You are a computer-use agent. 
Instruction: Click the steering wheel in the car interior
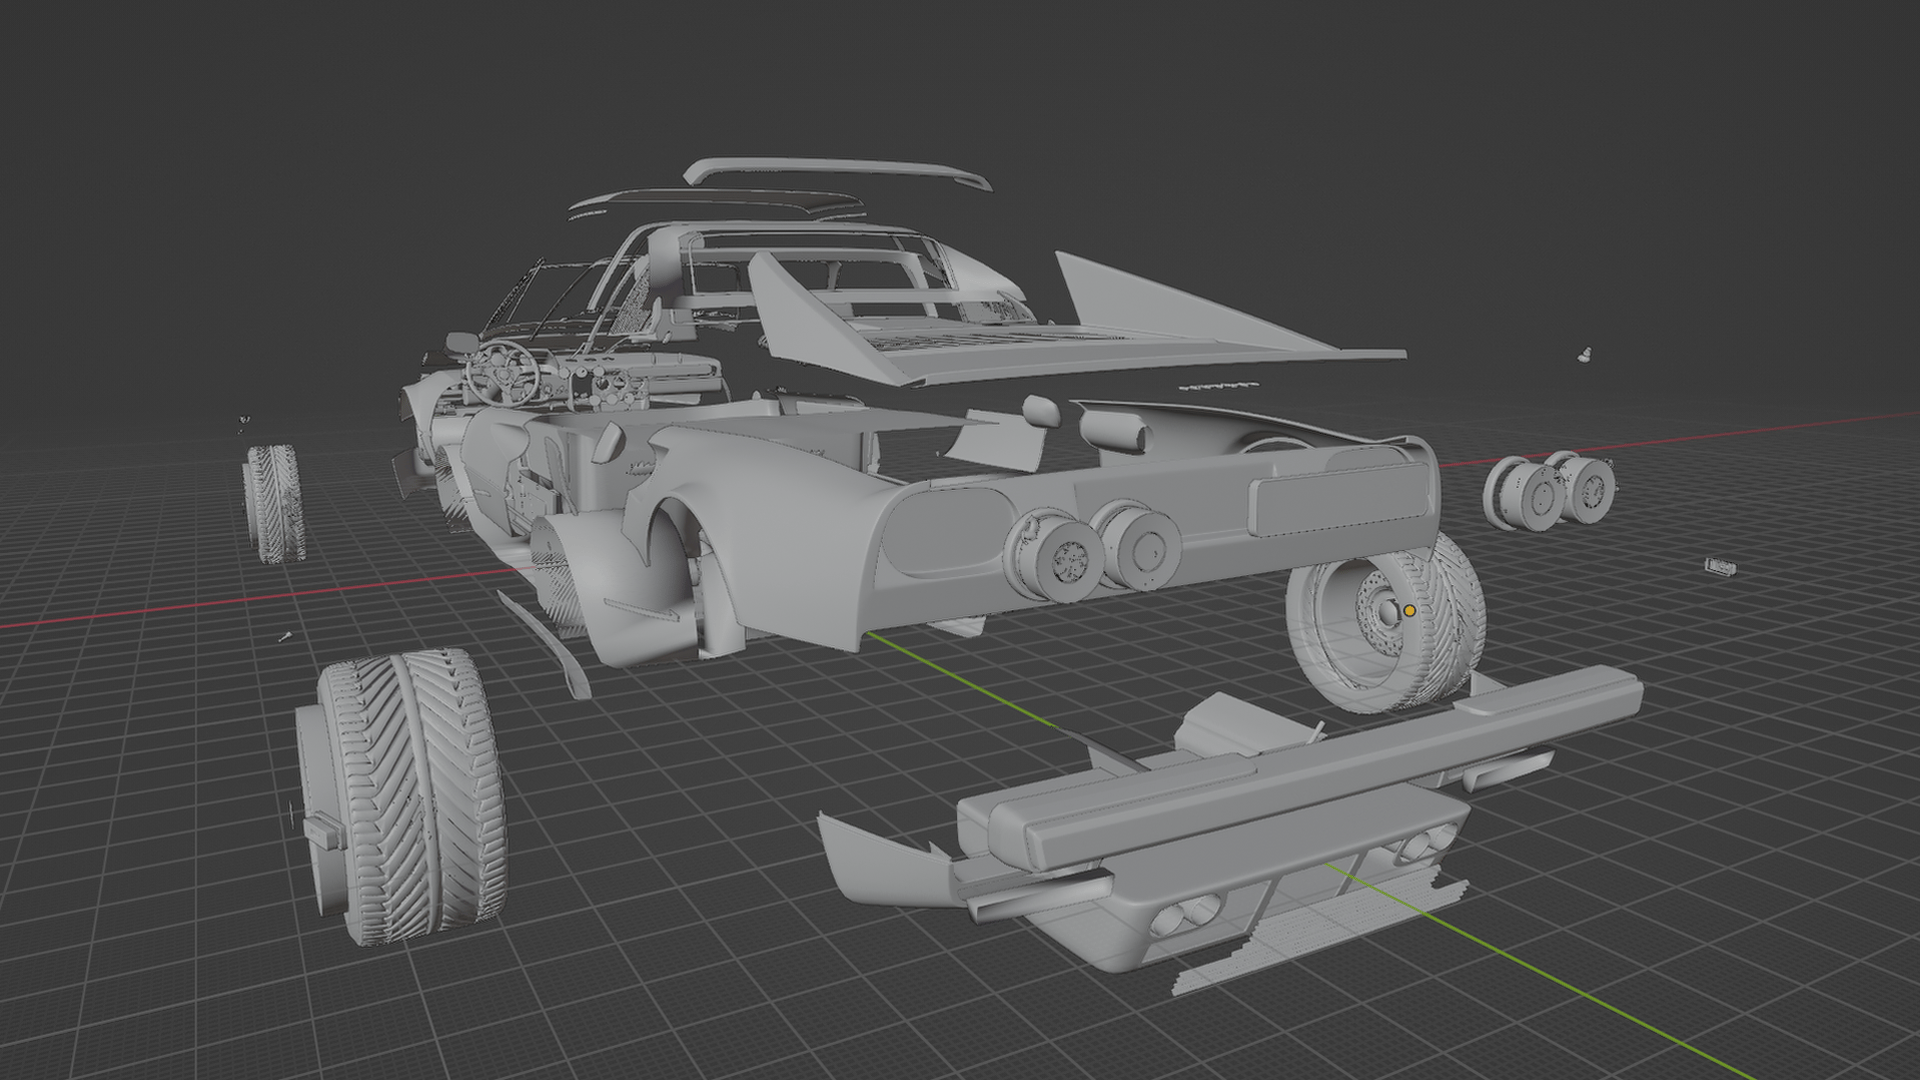coord(502,371)
